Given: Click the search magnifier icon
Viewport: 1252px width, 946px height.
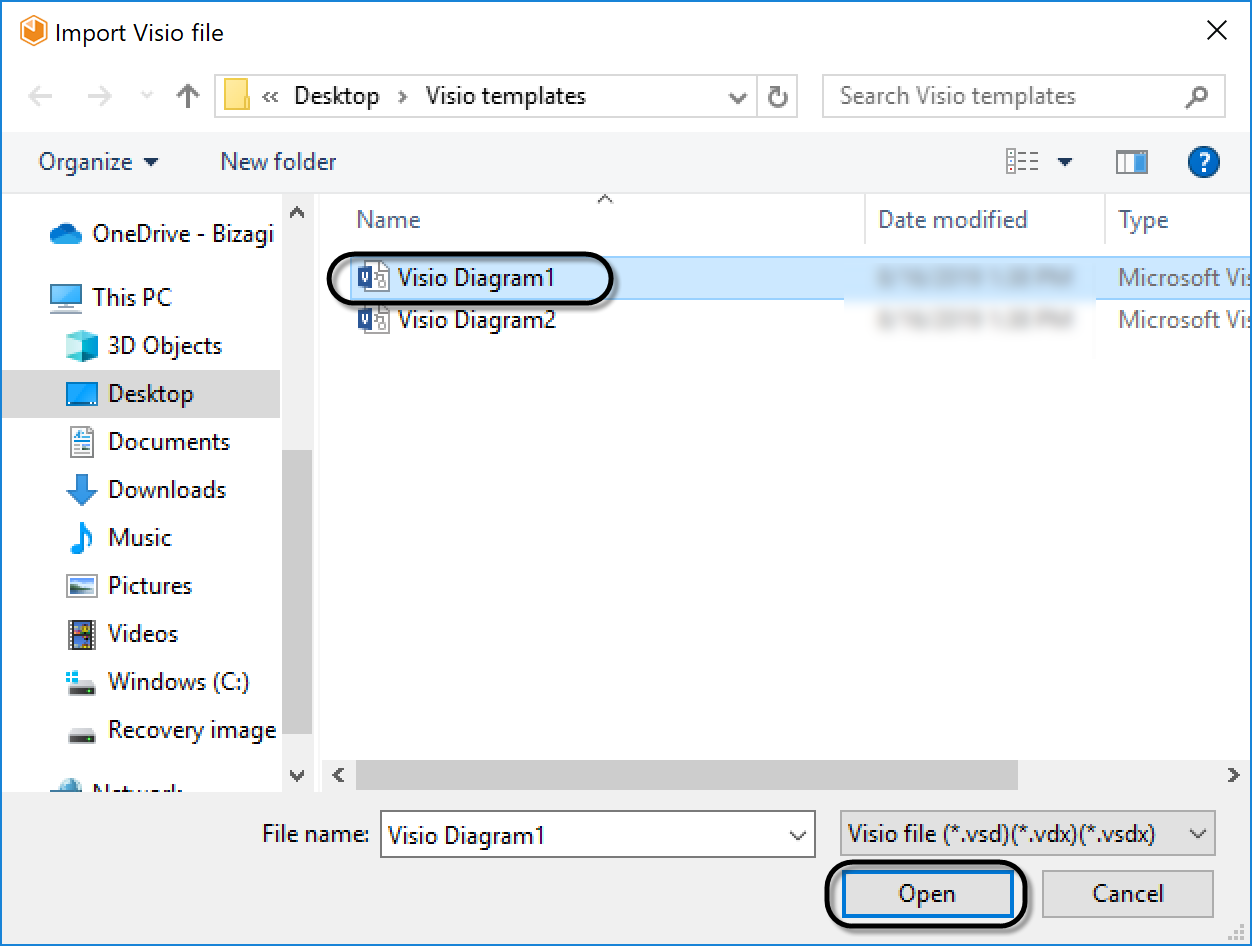Looking at the screenshot, I should pyautogui.click(x=1196, y=97).
